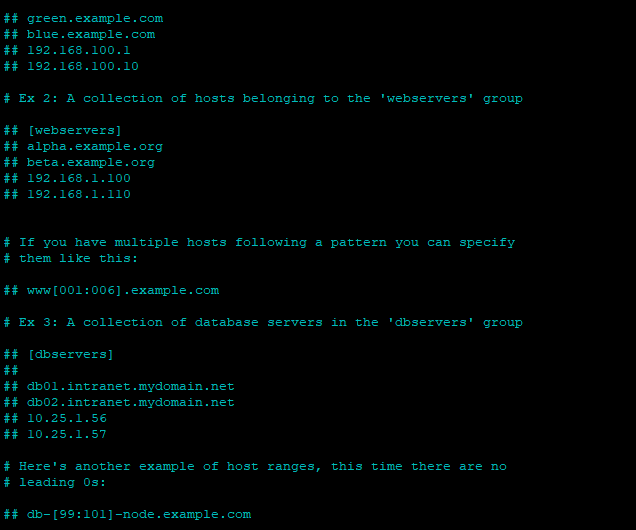Click the green.example.com host line

click(84, 19)
